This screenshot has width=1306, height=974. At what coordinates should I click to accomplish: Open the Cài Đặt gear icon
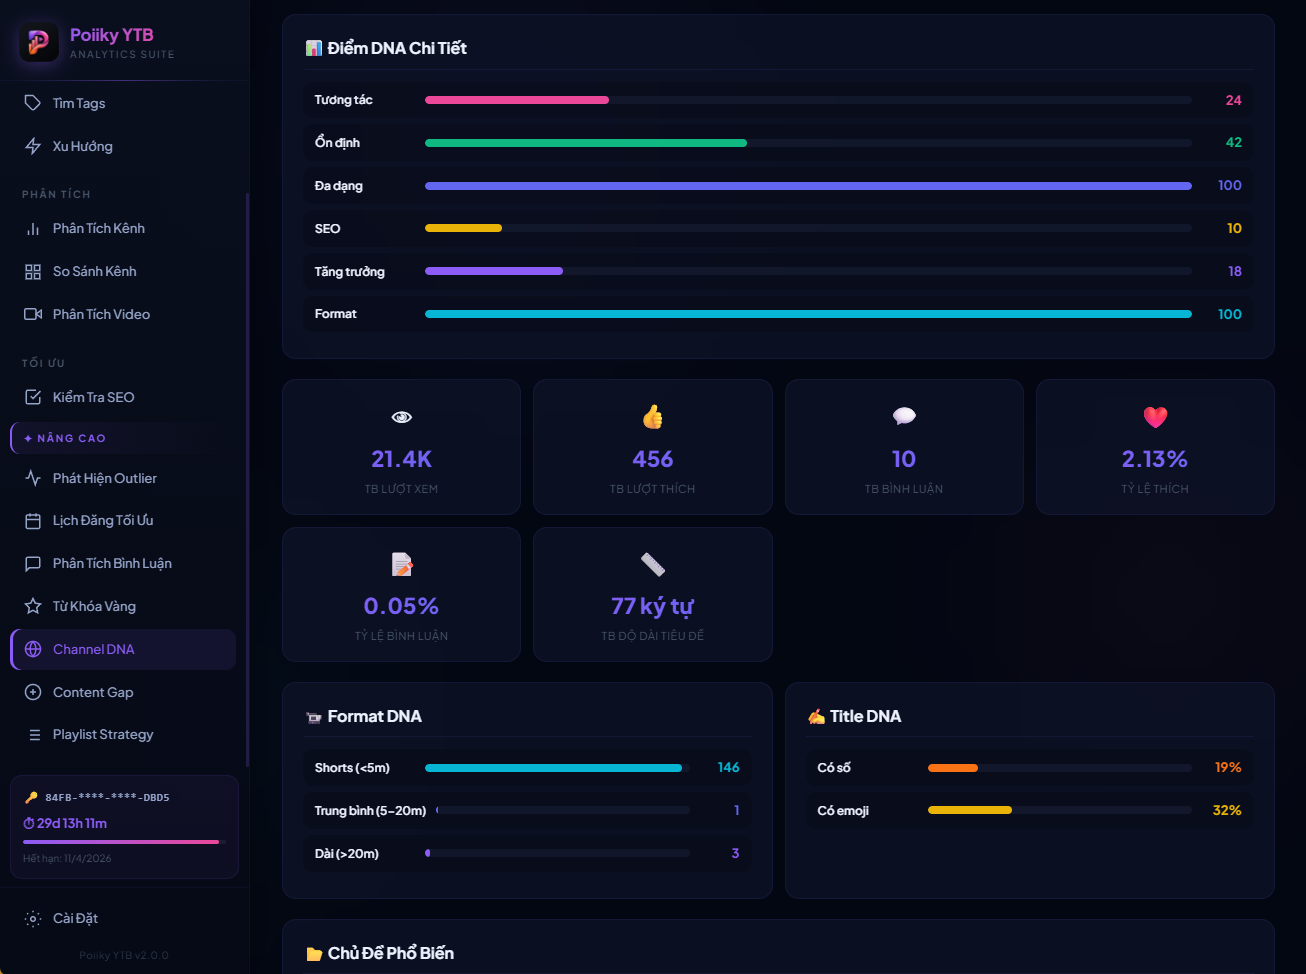coord(33,919)
